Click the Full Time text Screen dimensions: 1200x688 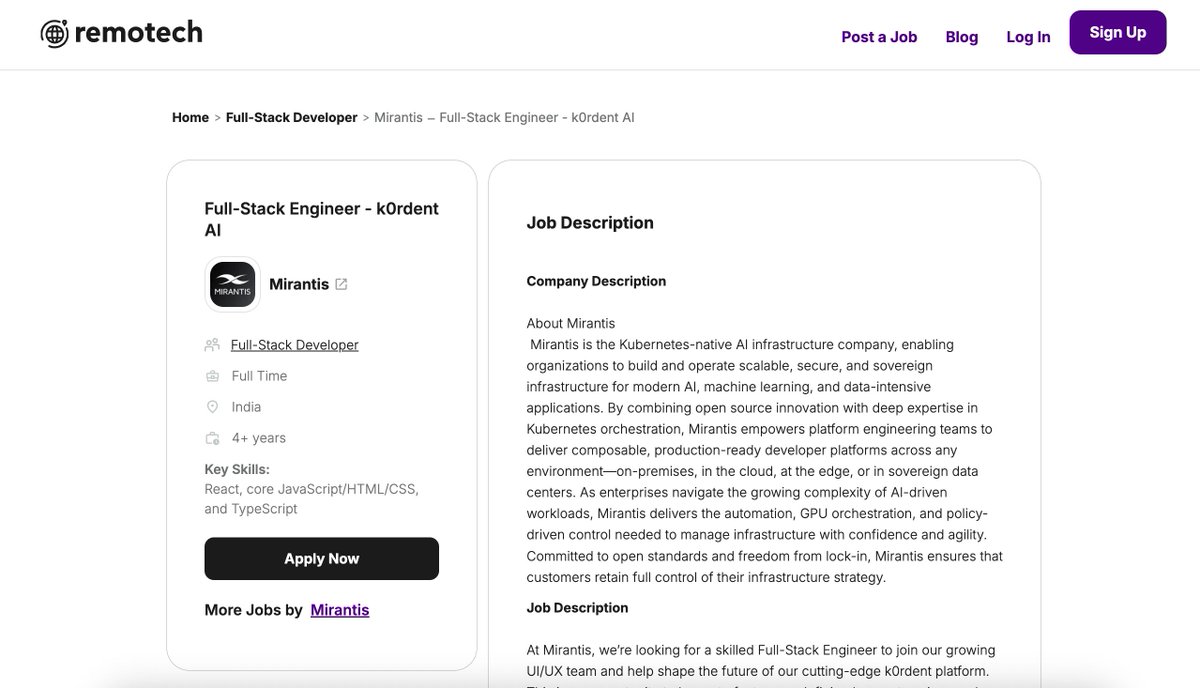(x=259, y=376)
